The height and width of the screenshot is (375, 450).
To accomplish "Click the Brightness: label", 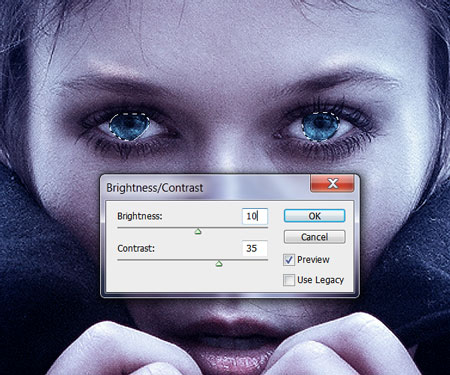I will pyautogui.click(x=140, y=216).
